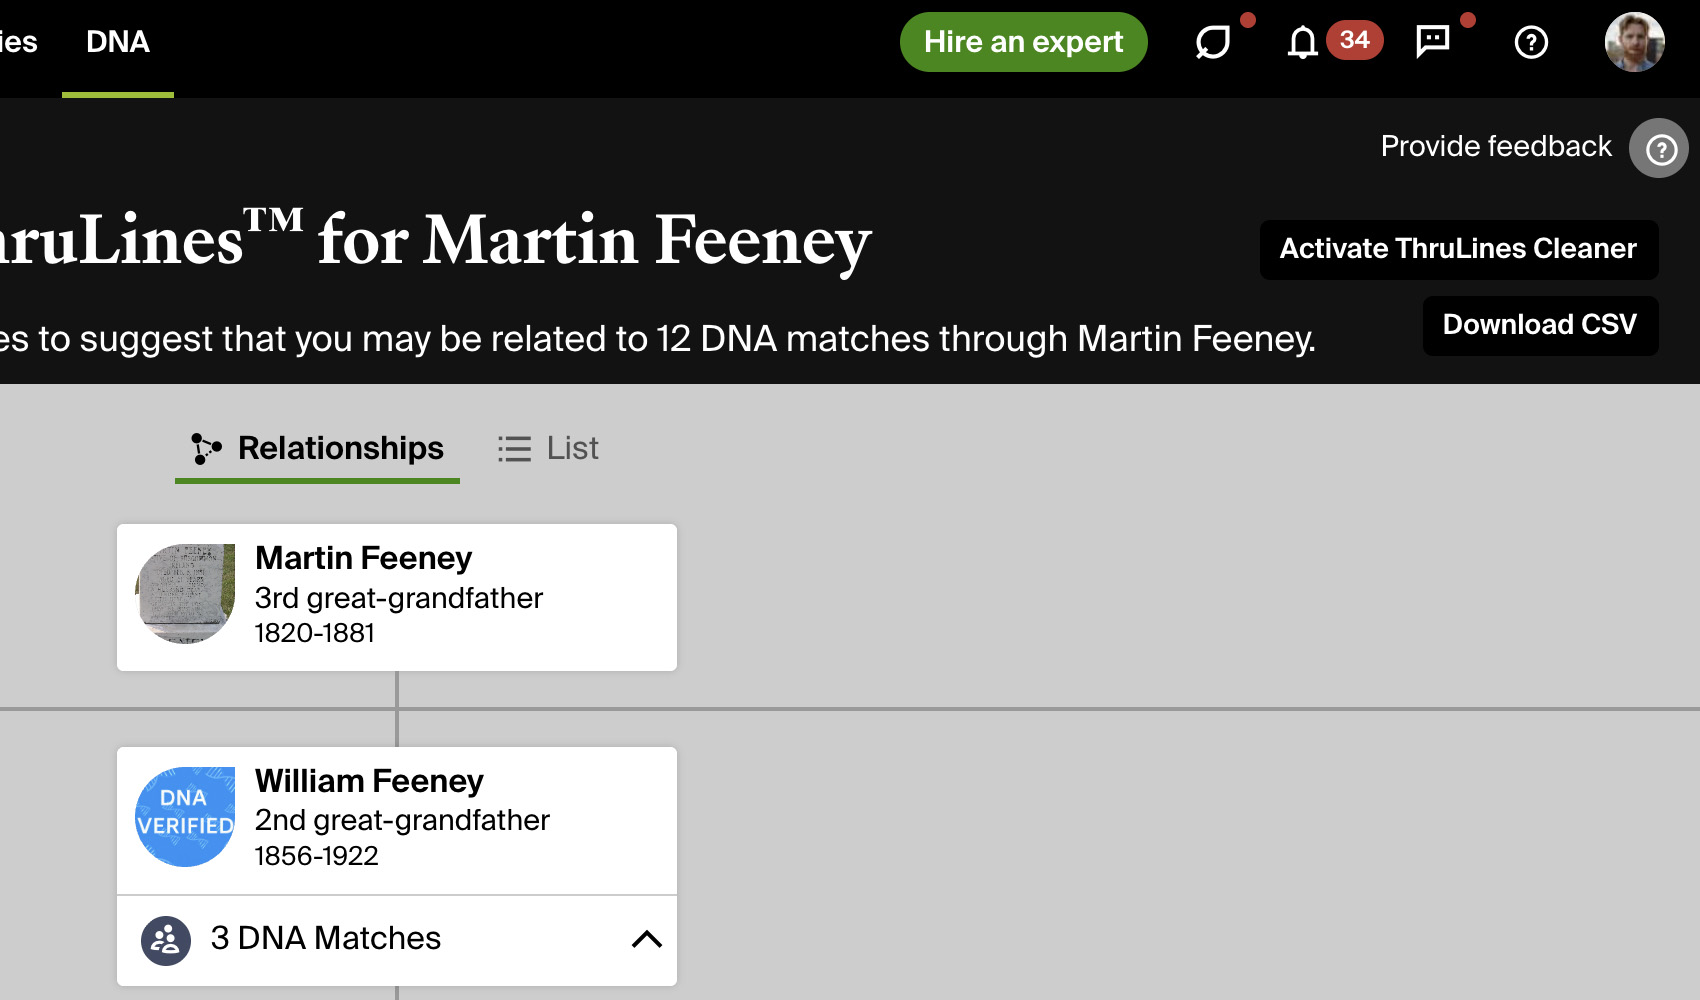Open William Feeney's name link
Viewport: 1700px width, 1000px height.
pos(369,781)
